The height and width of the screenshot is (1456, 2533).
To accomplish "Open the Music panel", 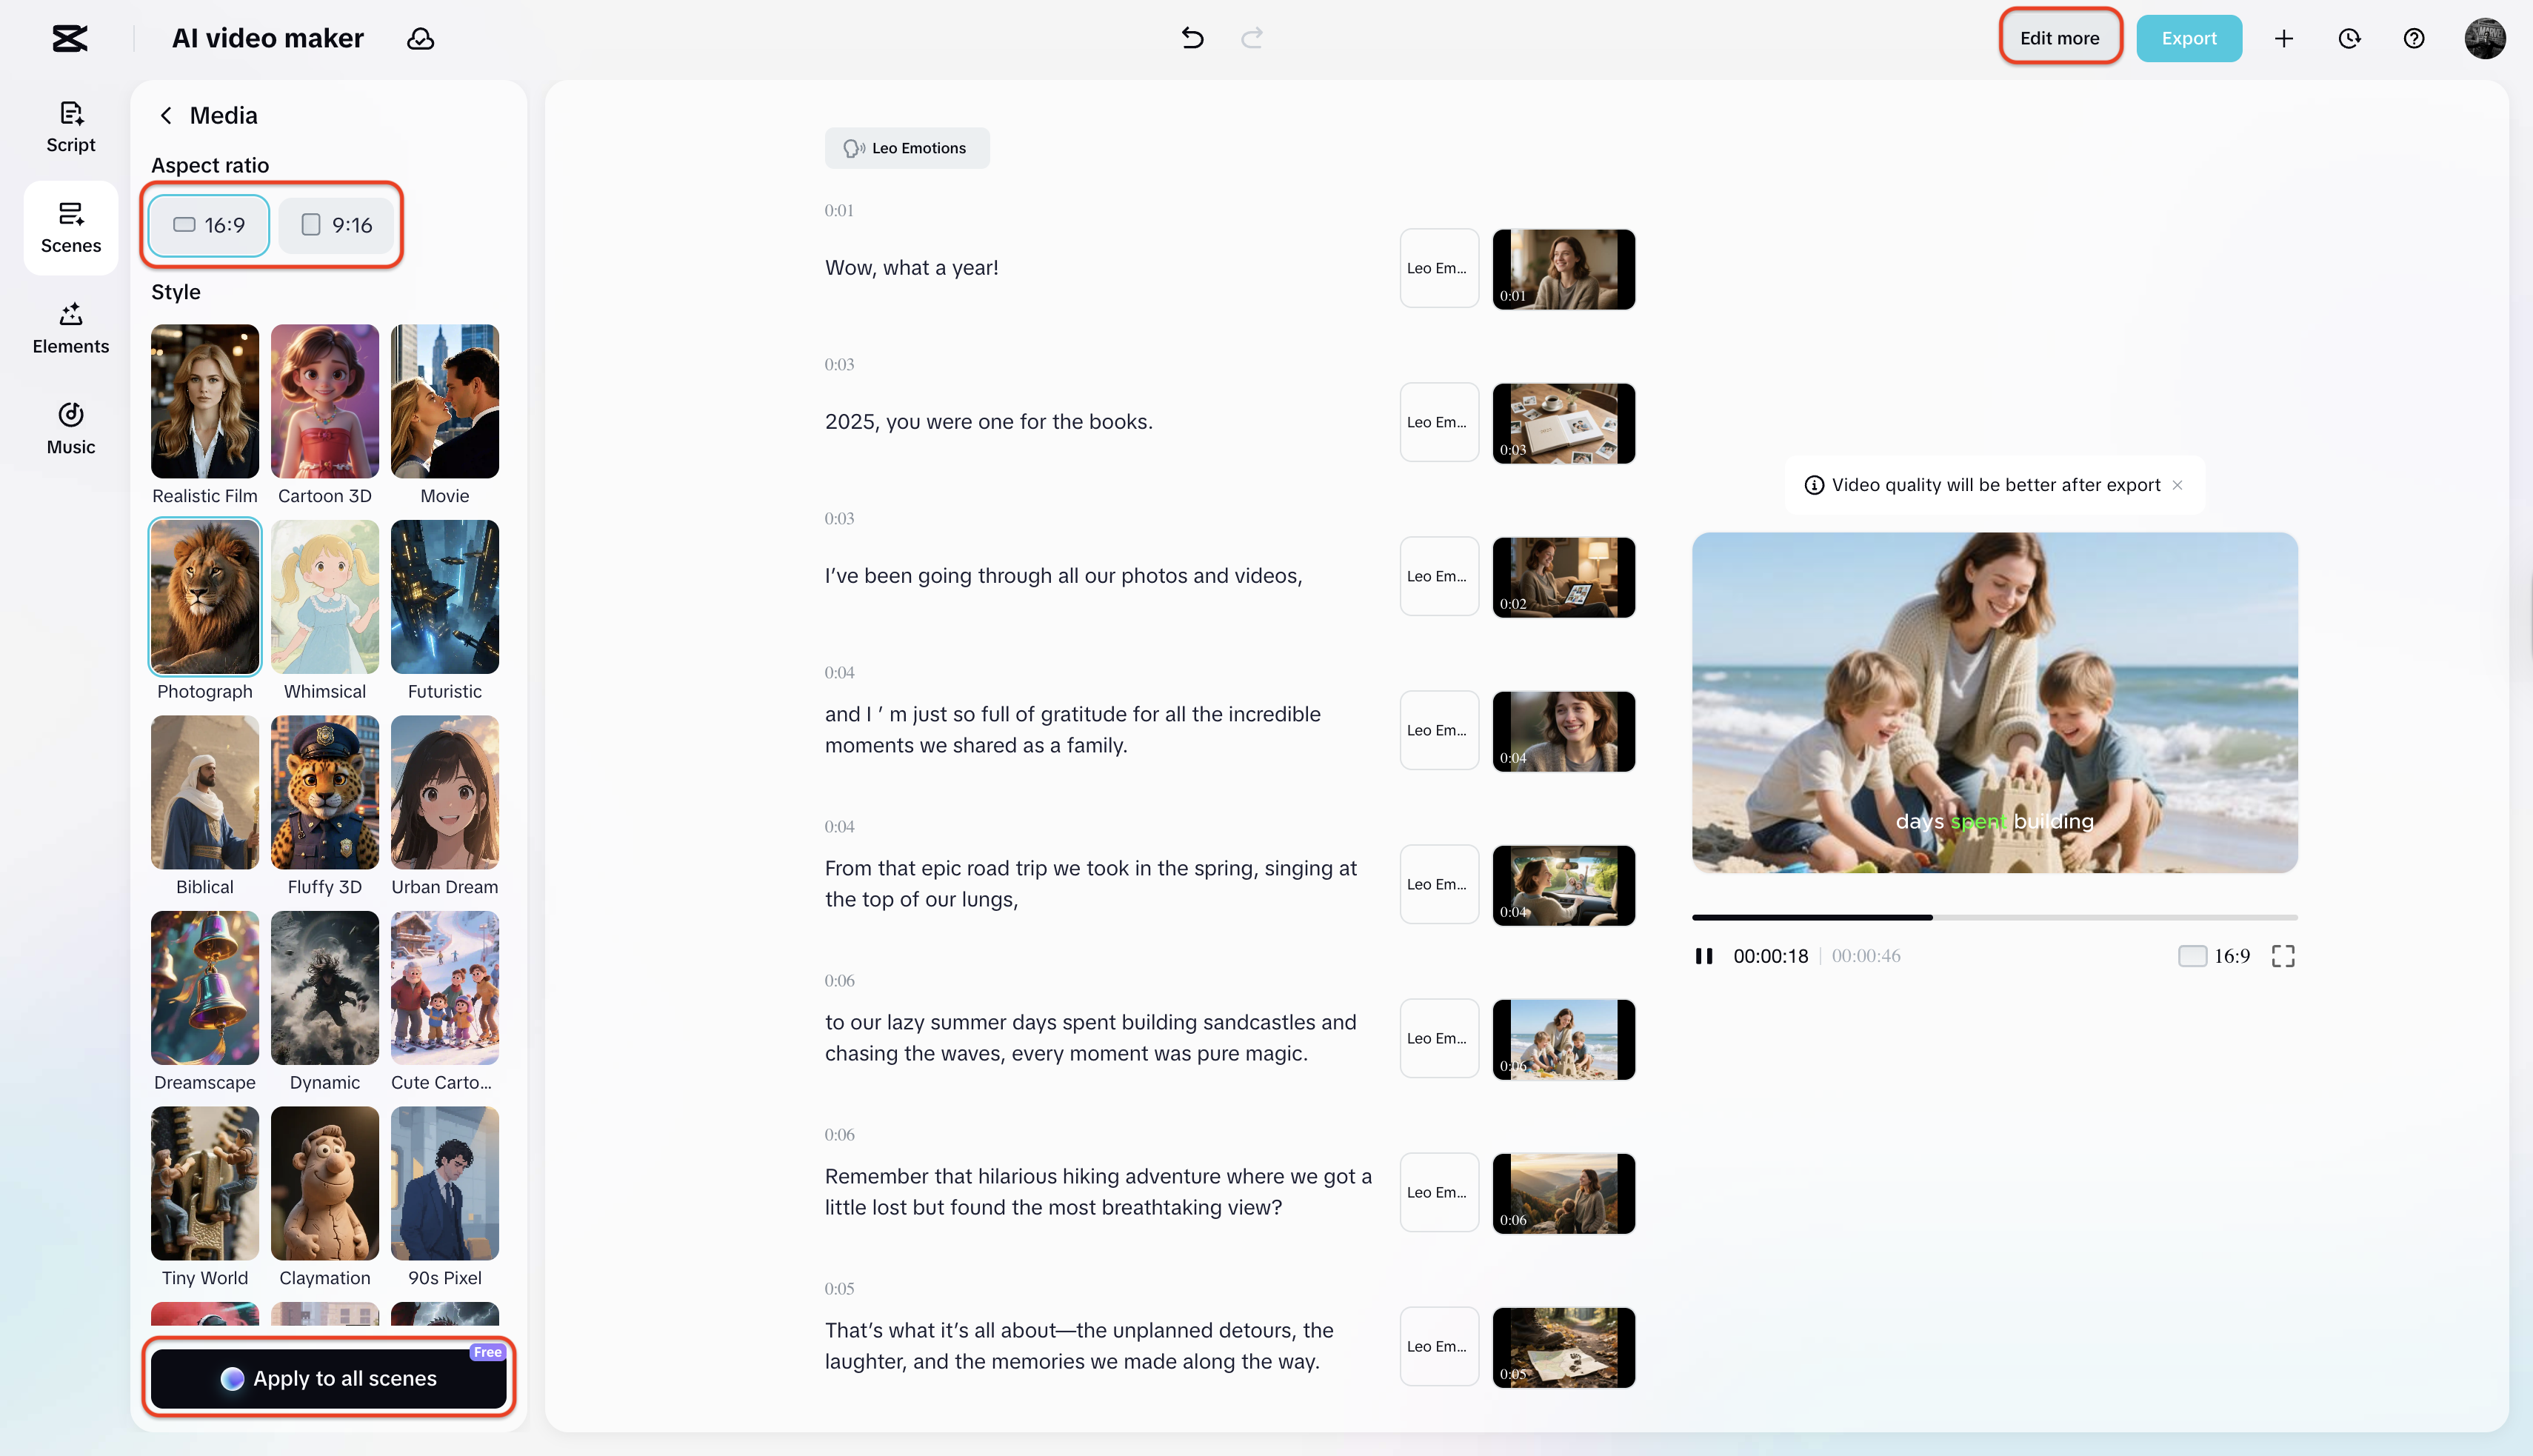I will click(69, 428).
